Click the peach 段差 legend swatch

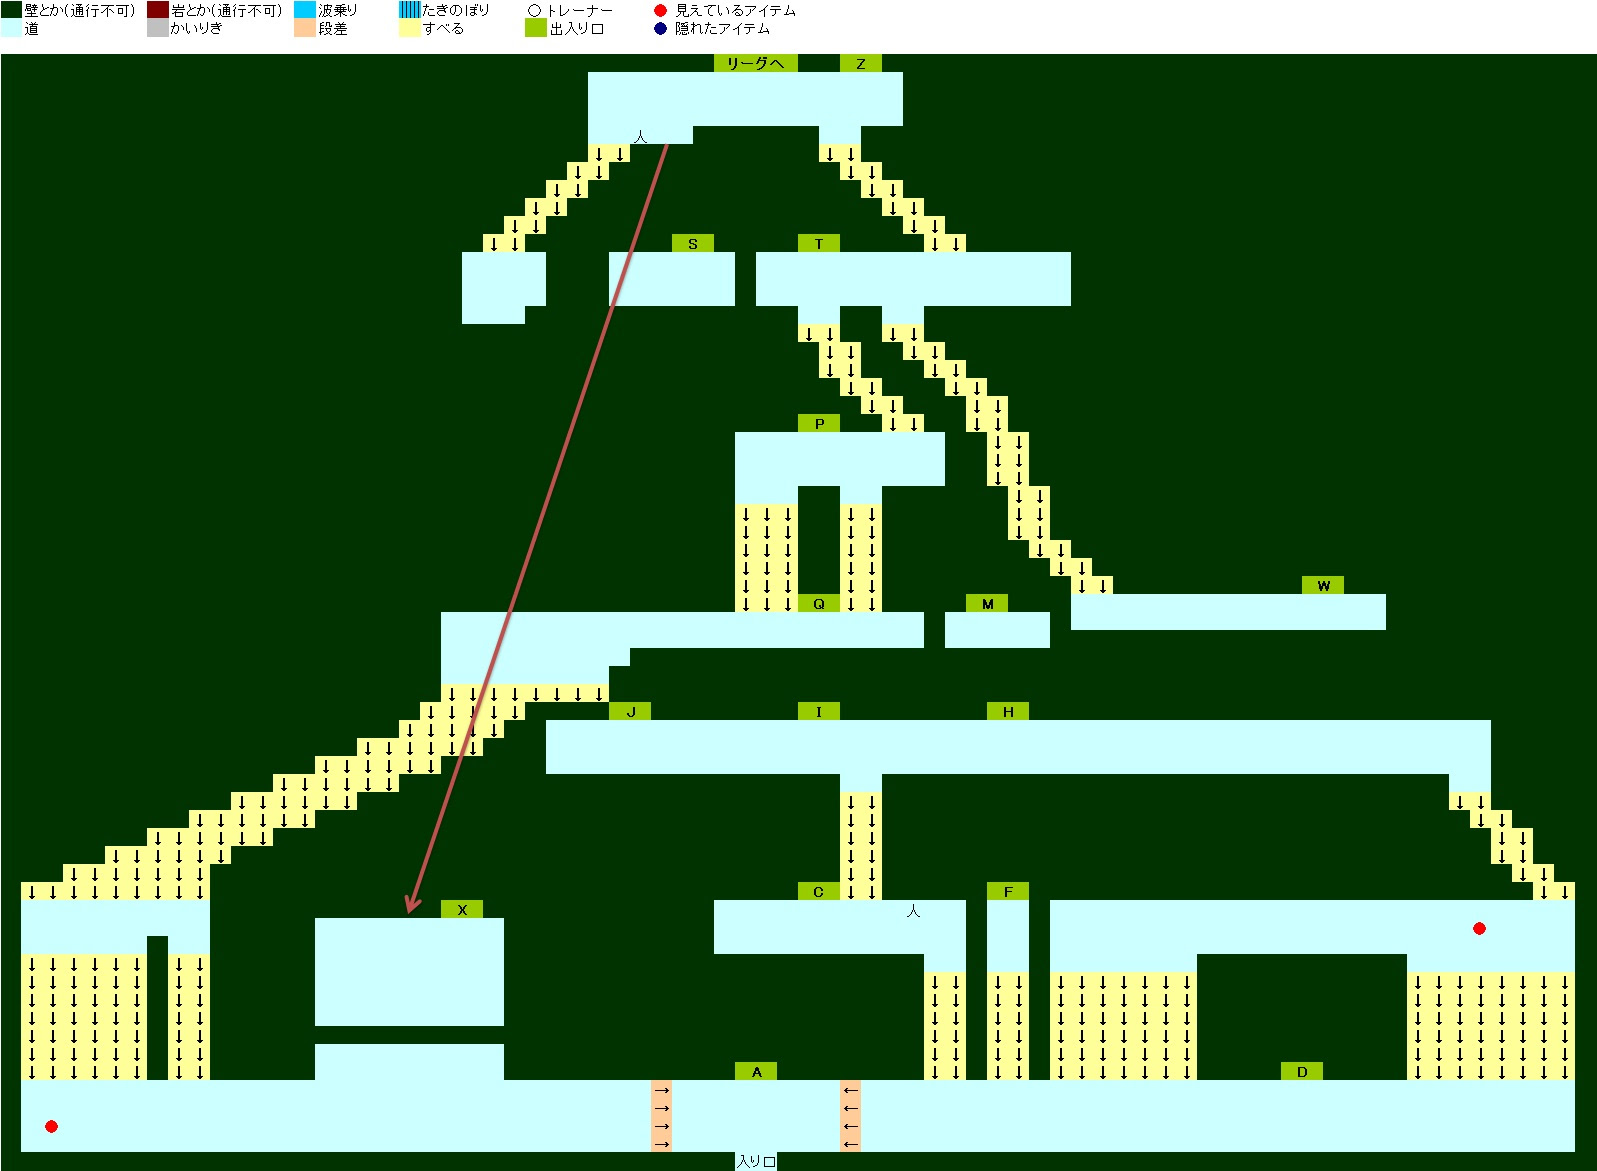pos(304,28)
